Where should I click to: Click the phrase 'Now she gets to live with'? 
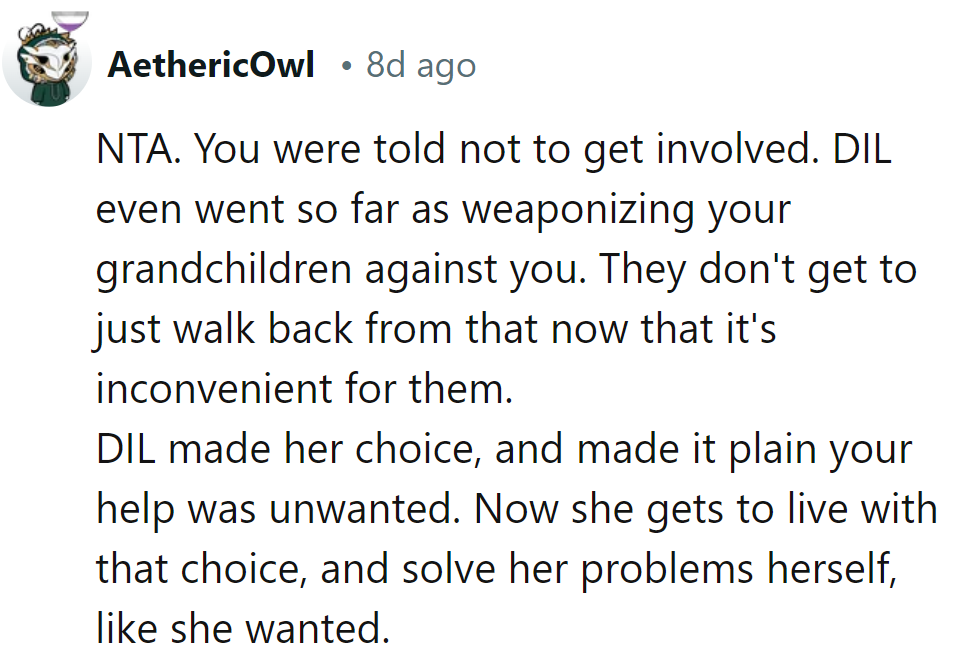706,510
